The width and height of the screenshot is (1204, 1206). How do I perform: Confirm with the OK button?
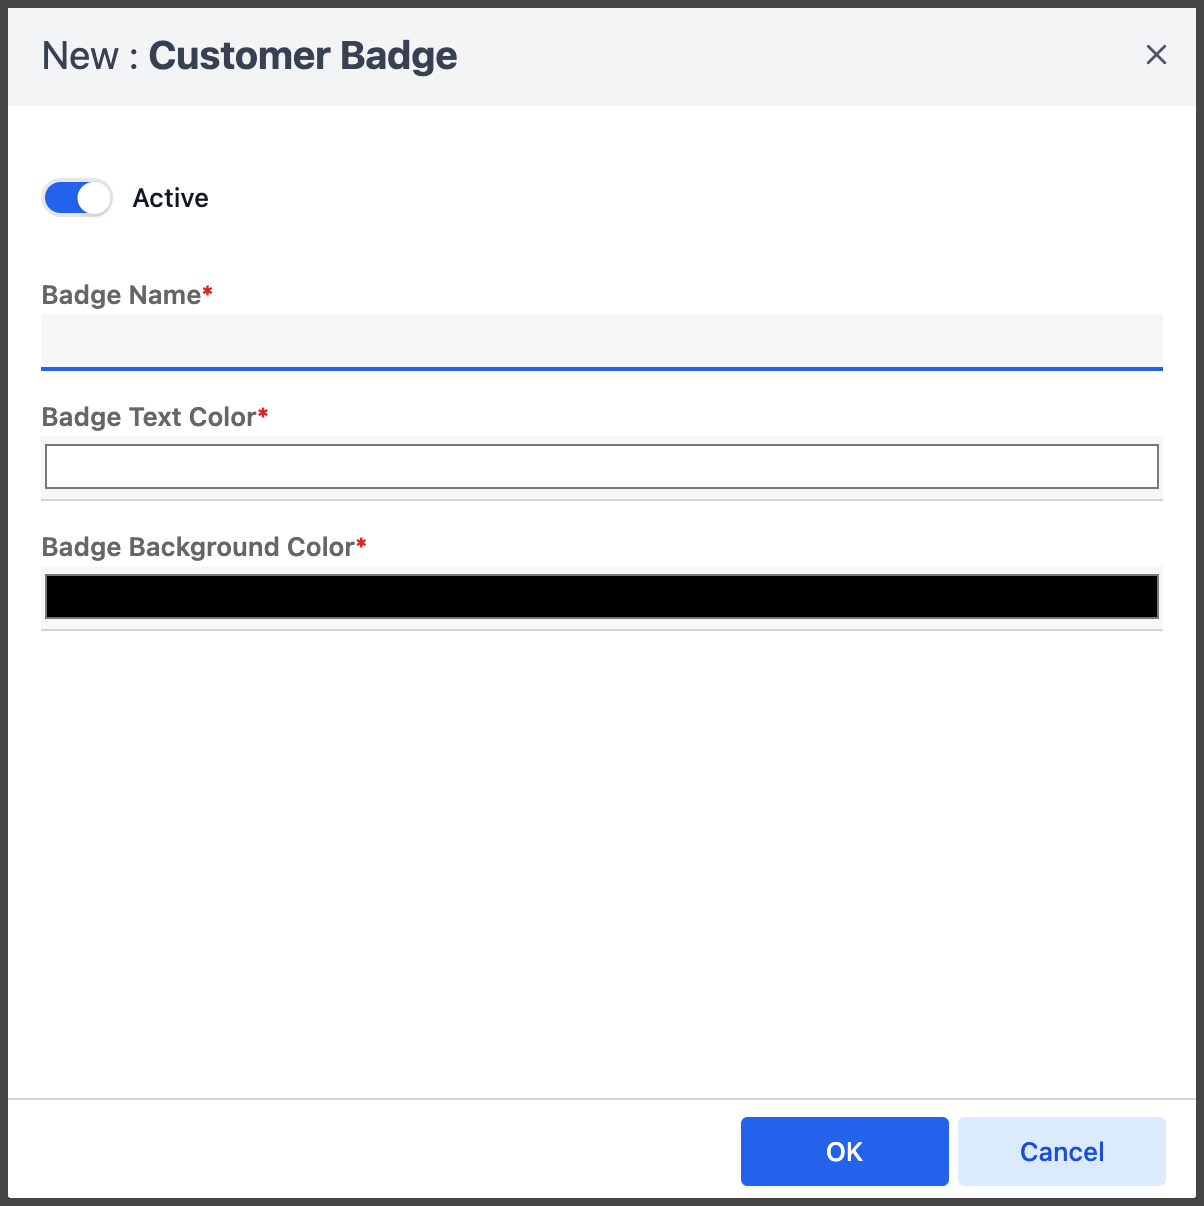pos(845,1152)
